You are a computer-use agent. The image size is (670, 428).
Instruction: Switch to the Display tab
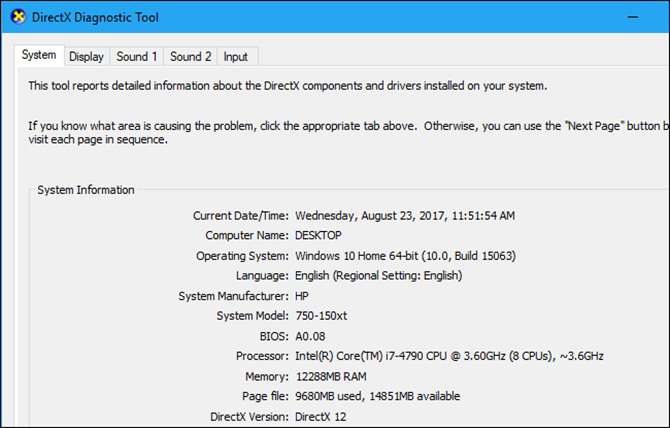pos(86,57)
